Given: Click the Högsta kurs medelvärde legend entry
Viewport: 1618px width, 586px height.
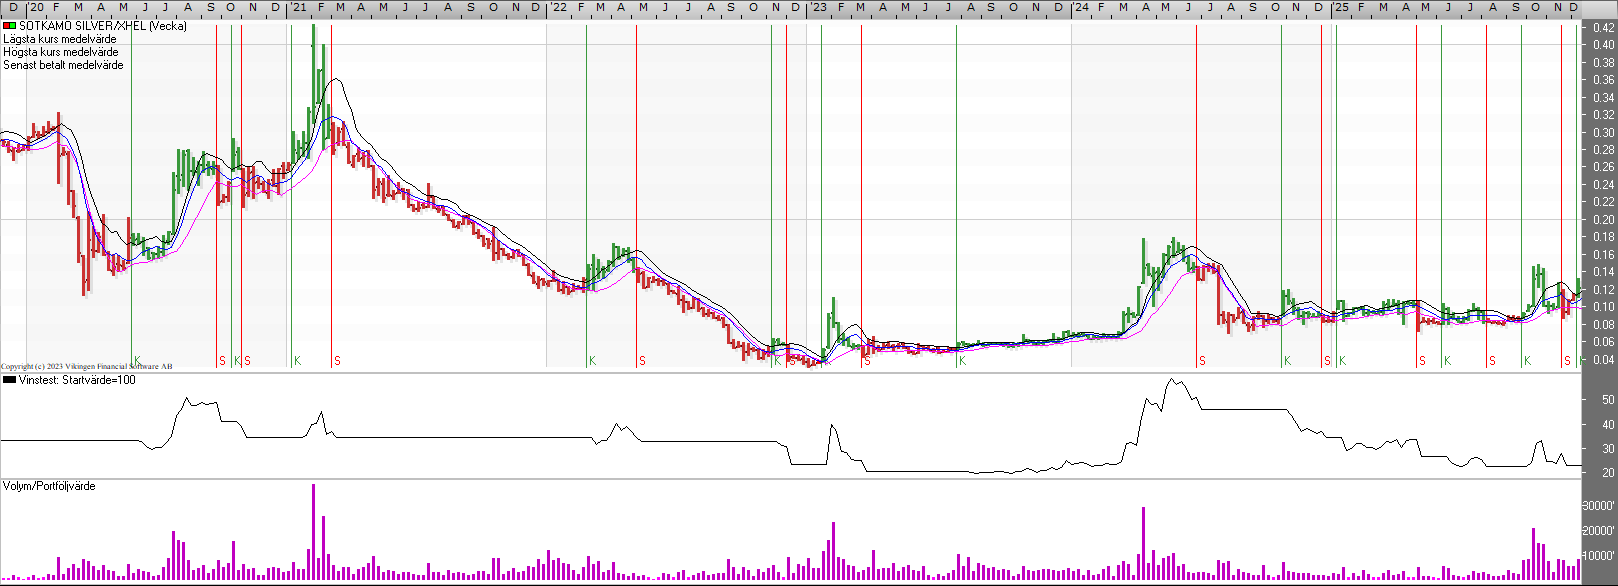Looking at the screenshot, I should point(61,52).
